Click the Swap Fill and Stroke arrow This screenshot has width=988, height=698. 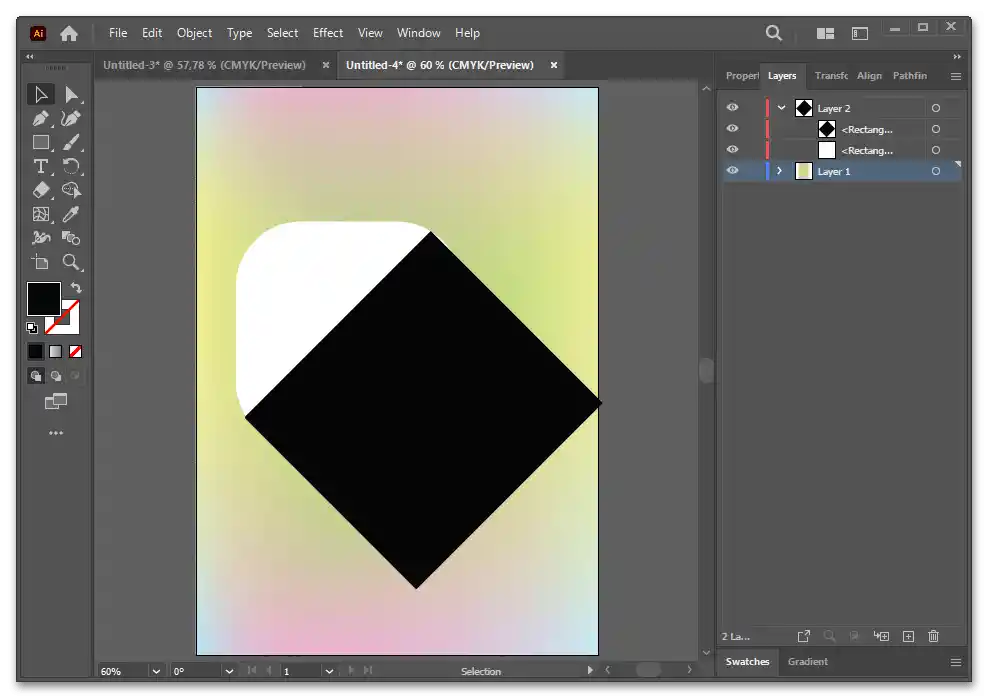76,288
